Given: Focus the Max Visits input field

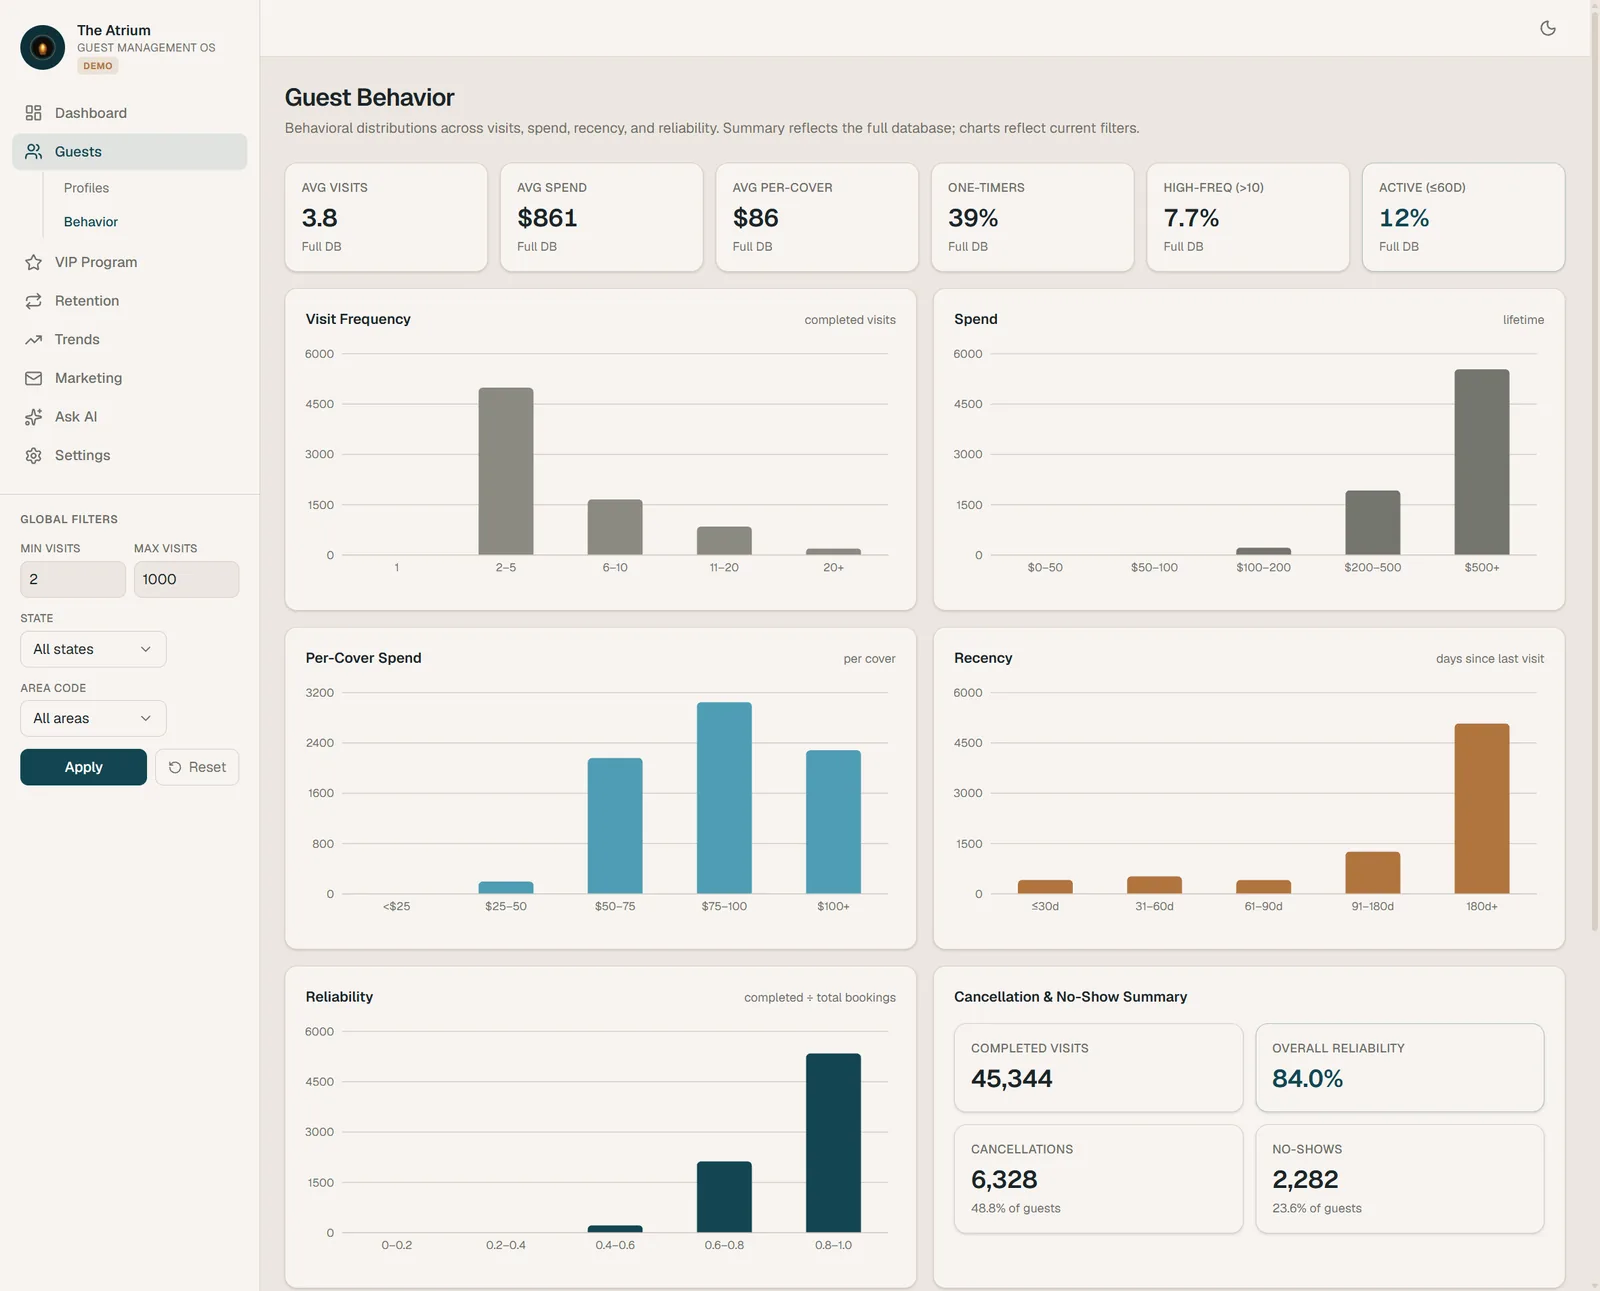Looking at the screenshot, I should (x=186, y=579).
